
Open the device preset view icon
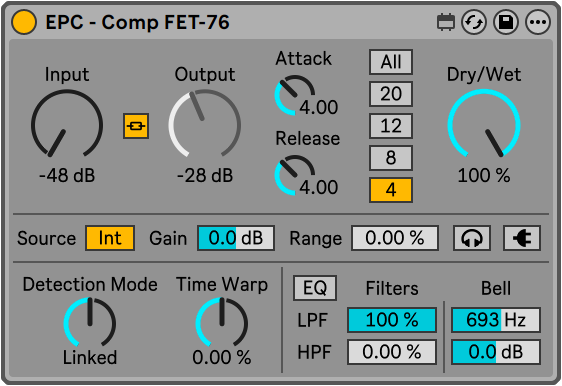[446, 22]
